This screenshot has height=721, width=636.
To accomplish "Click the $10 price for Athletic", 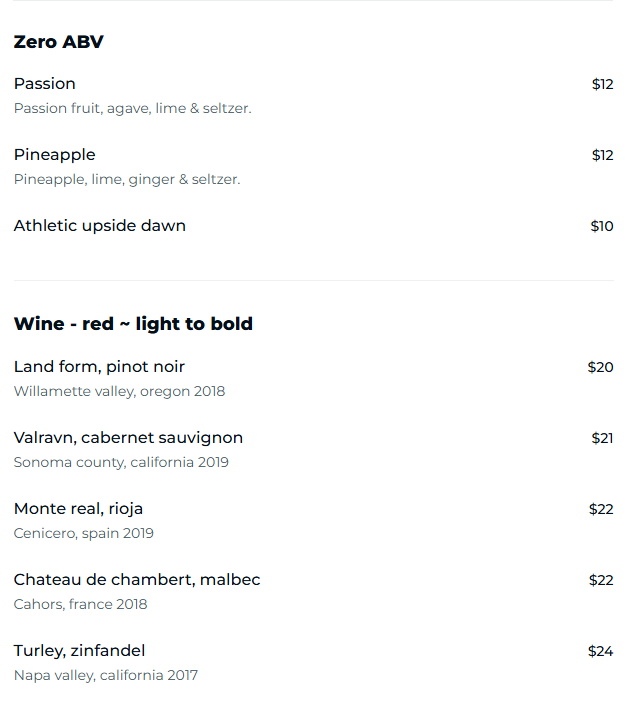I will [602, 226].
